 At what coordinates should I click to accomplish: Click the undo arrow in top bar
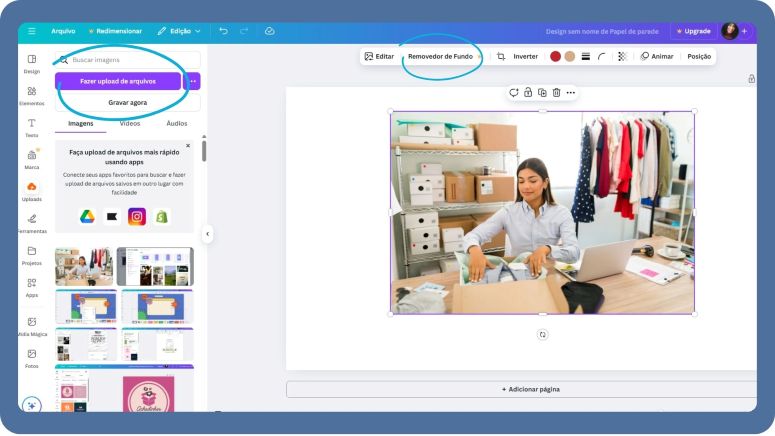click(223, 31)
